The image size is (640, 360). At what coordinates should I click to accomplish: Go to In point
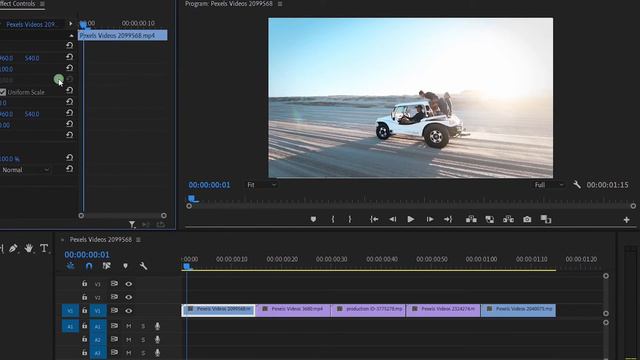click(374, 219)
